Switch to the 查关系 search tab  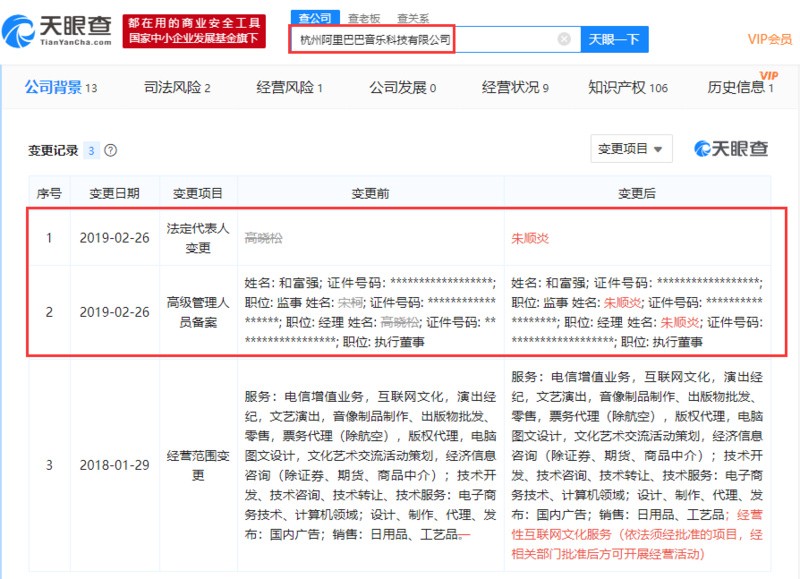(x=413, y=17)
